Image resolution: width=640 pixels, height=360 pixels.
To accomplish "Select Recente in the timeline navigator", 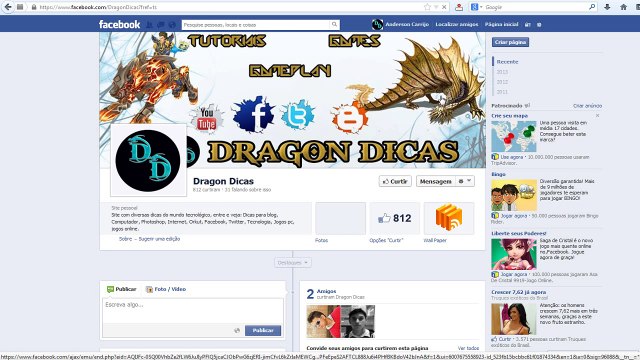I will pyautogui.click(x=507, y=62).
